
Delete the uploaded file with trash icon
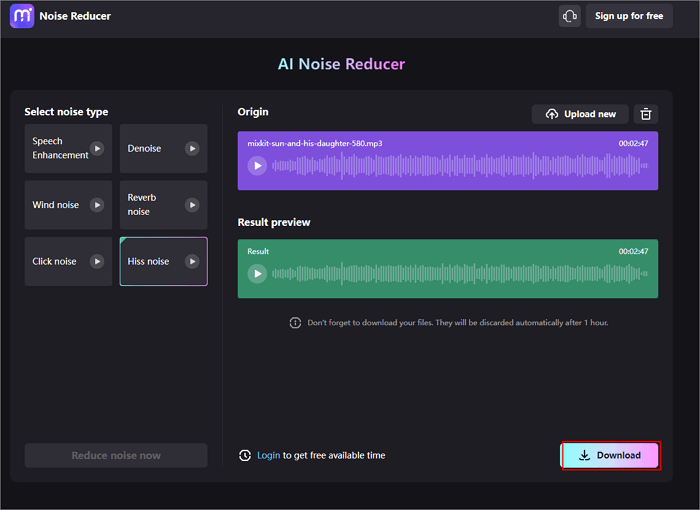pos(646,114)
